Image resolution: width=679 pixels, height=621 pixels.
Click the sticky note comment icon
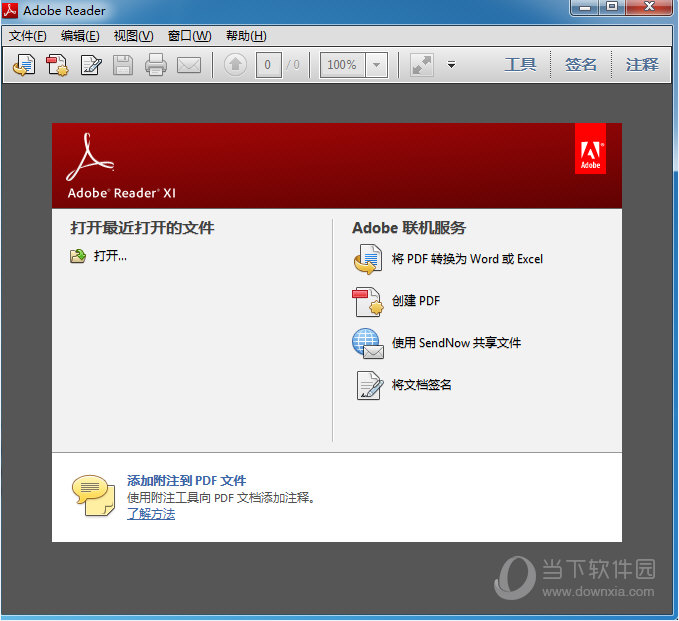click(x=94, y=496)
